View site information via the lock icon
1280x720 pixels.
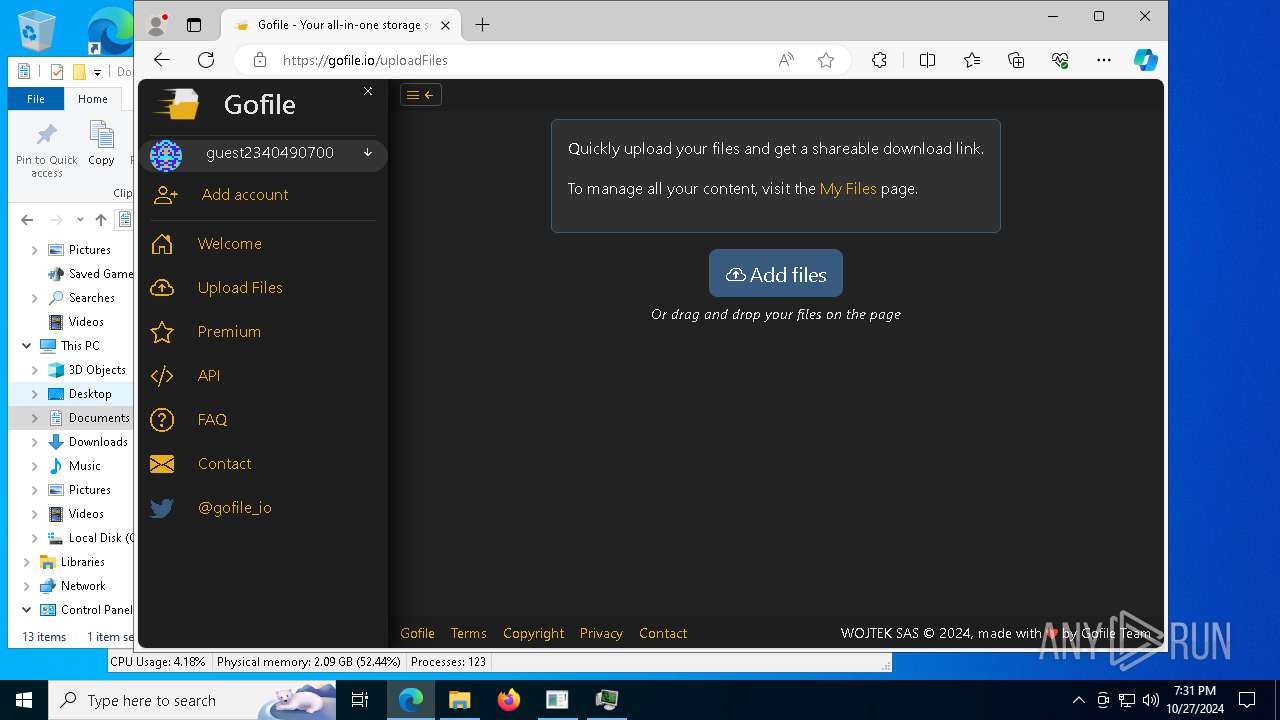tap(260, 60)
